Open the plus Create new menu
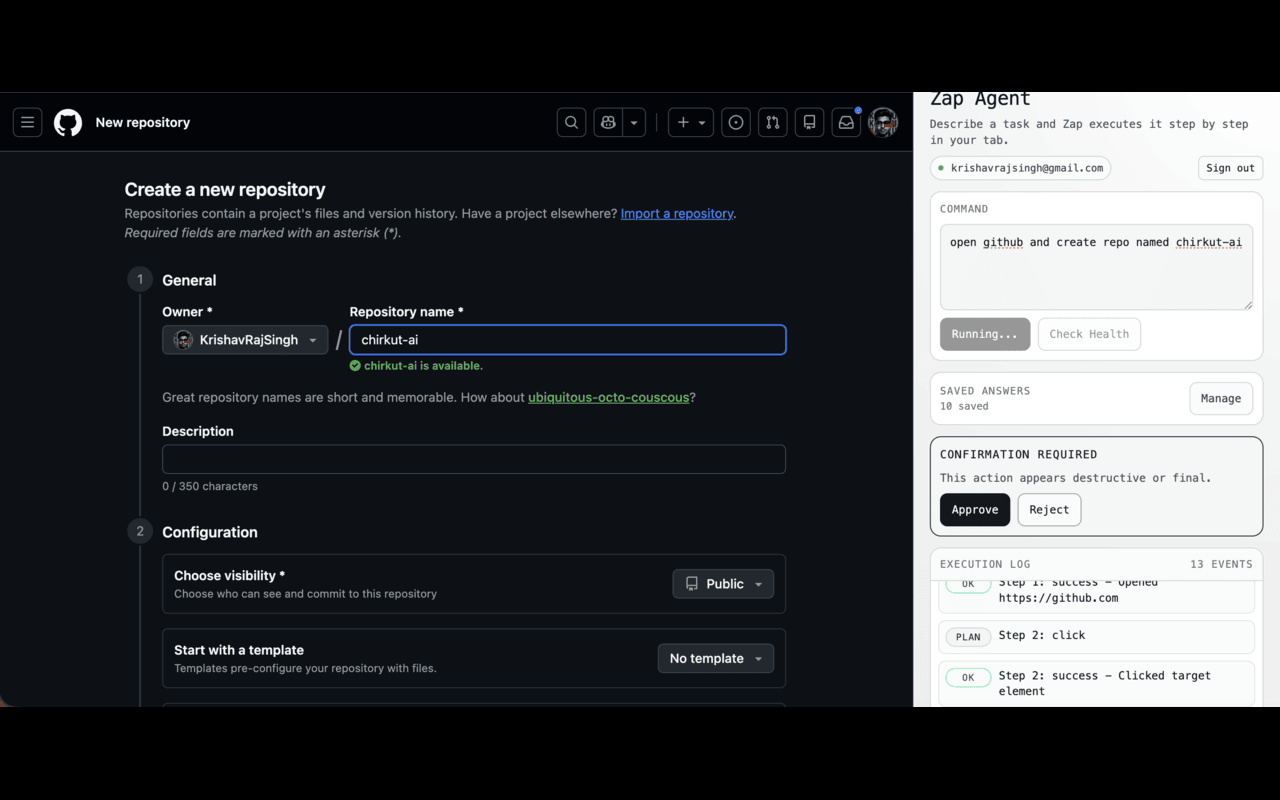 point(691,122)
